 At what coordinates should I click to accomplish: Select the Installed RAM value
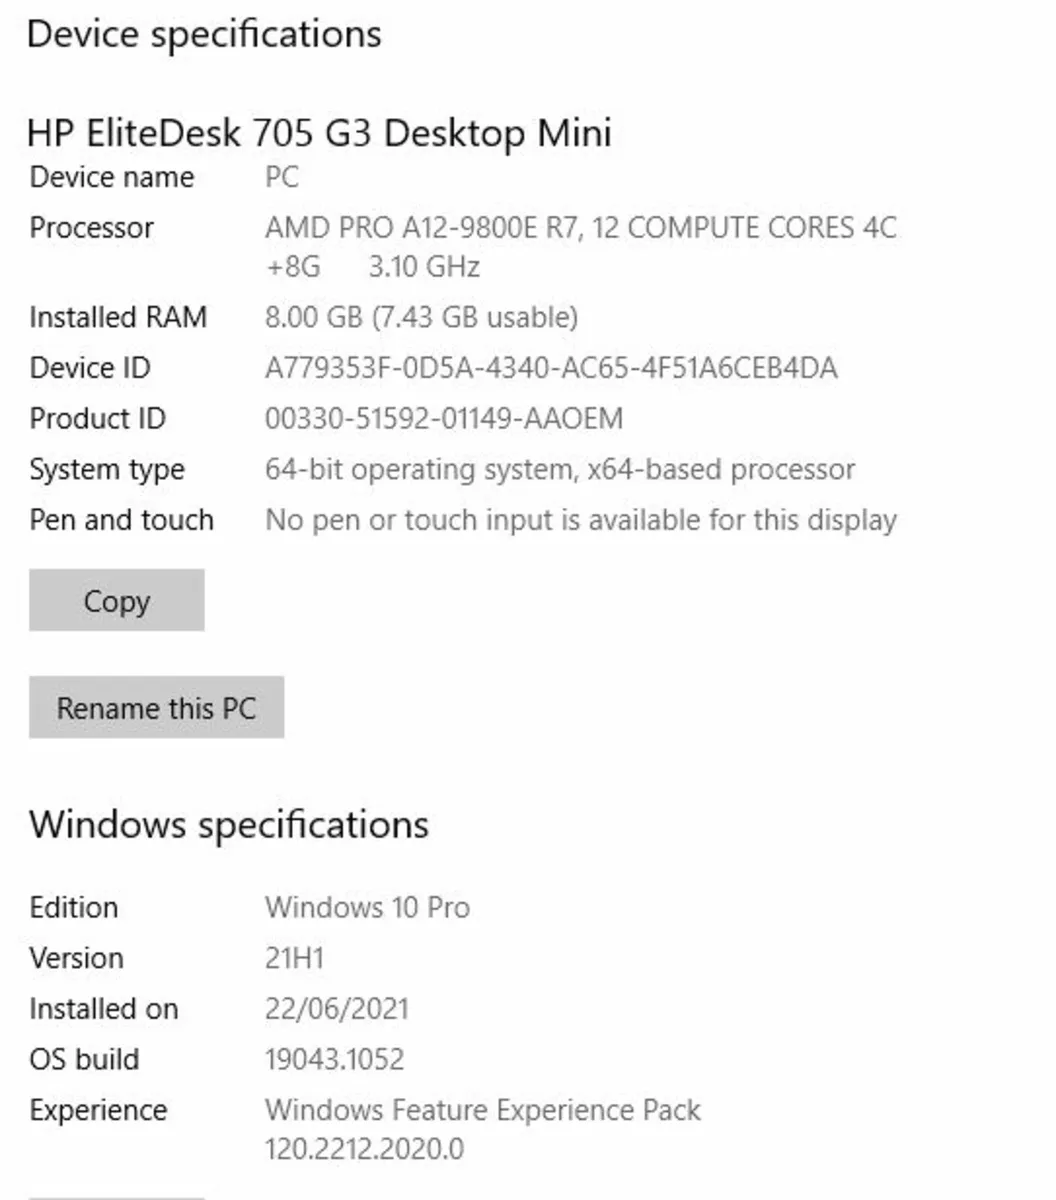click(x=421, y=317)
